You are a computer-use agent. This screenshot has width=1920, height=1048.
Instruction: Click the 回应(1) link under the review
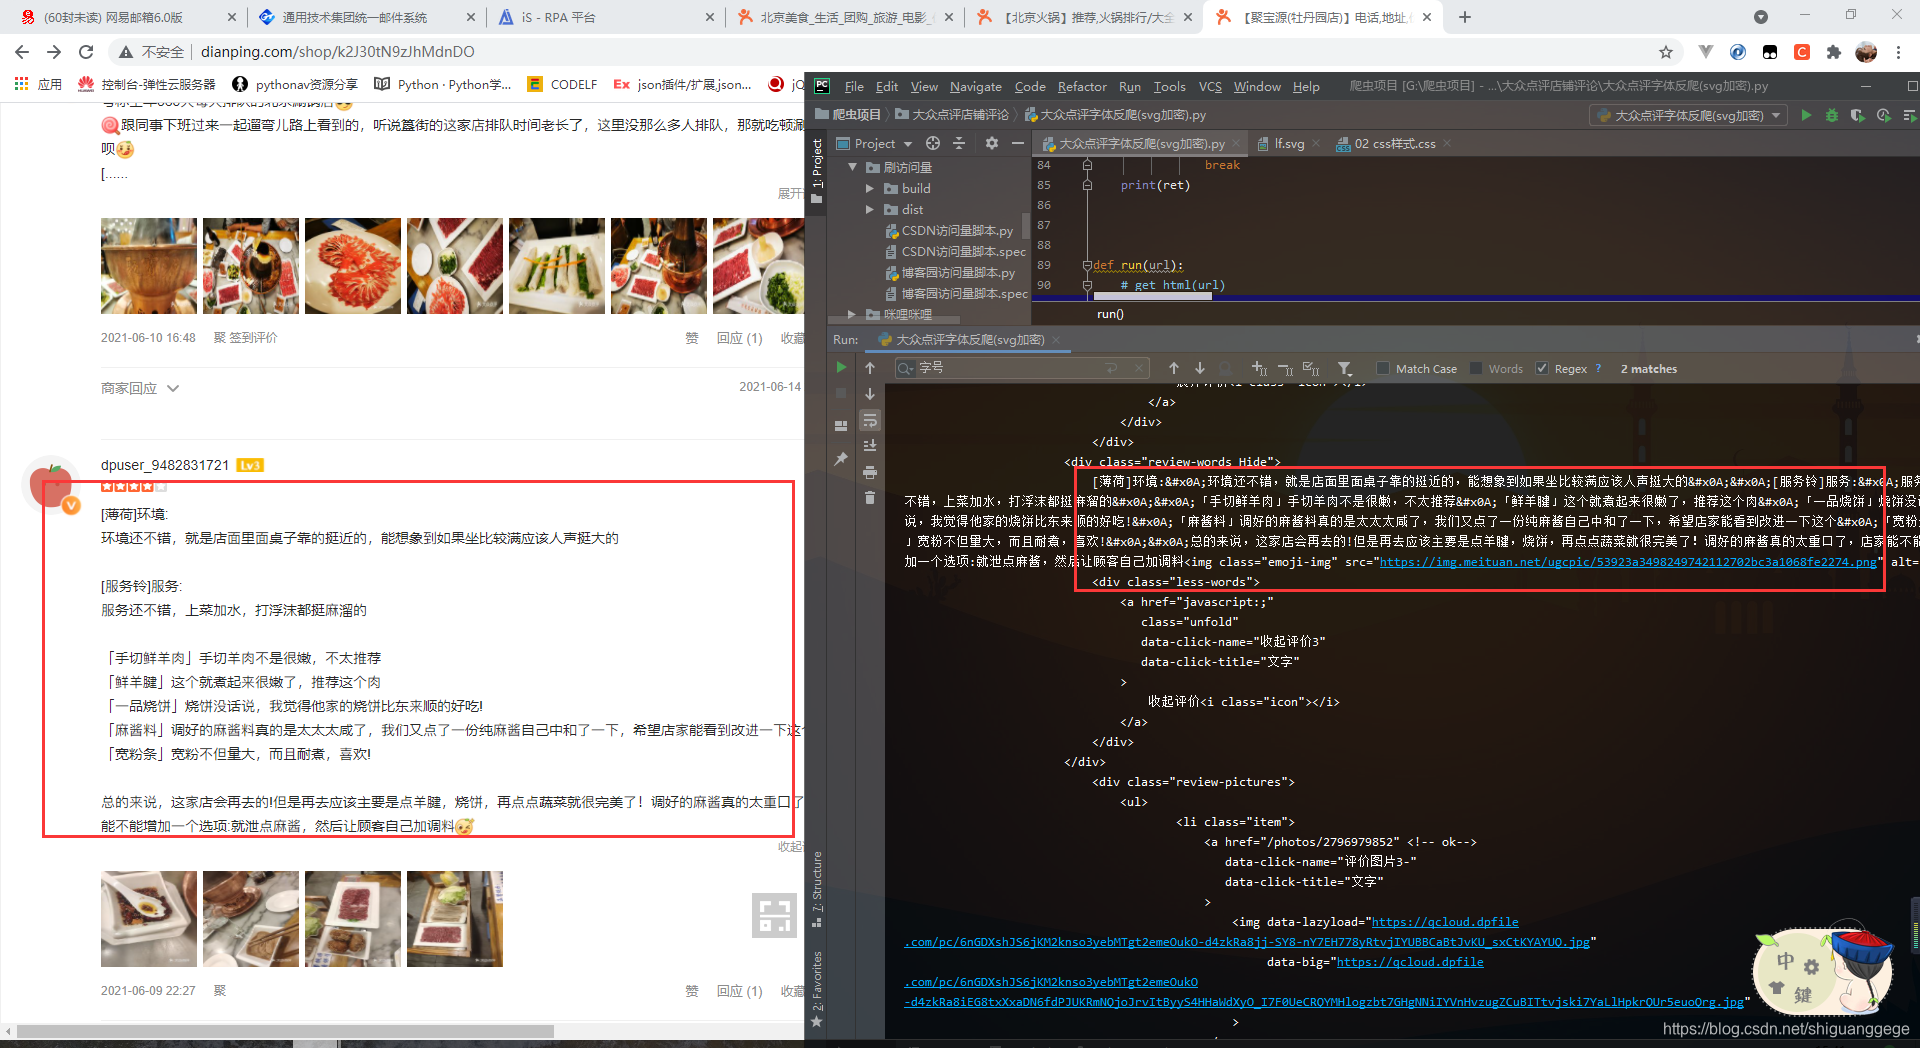pyautogui.click(x=739, y=991)
